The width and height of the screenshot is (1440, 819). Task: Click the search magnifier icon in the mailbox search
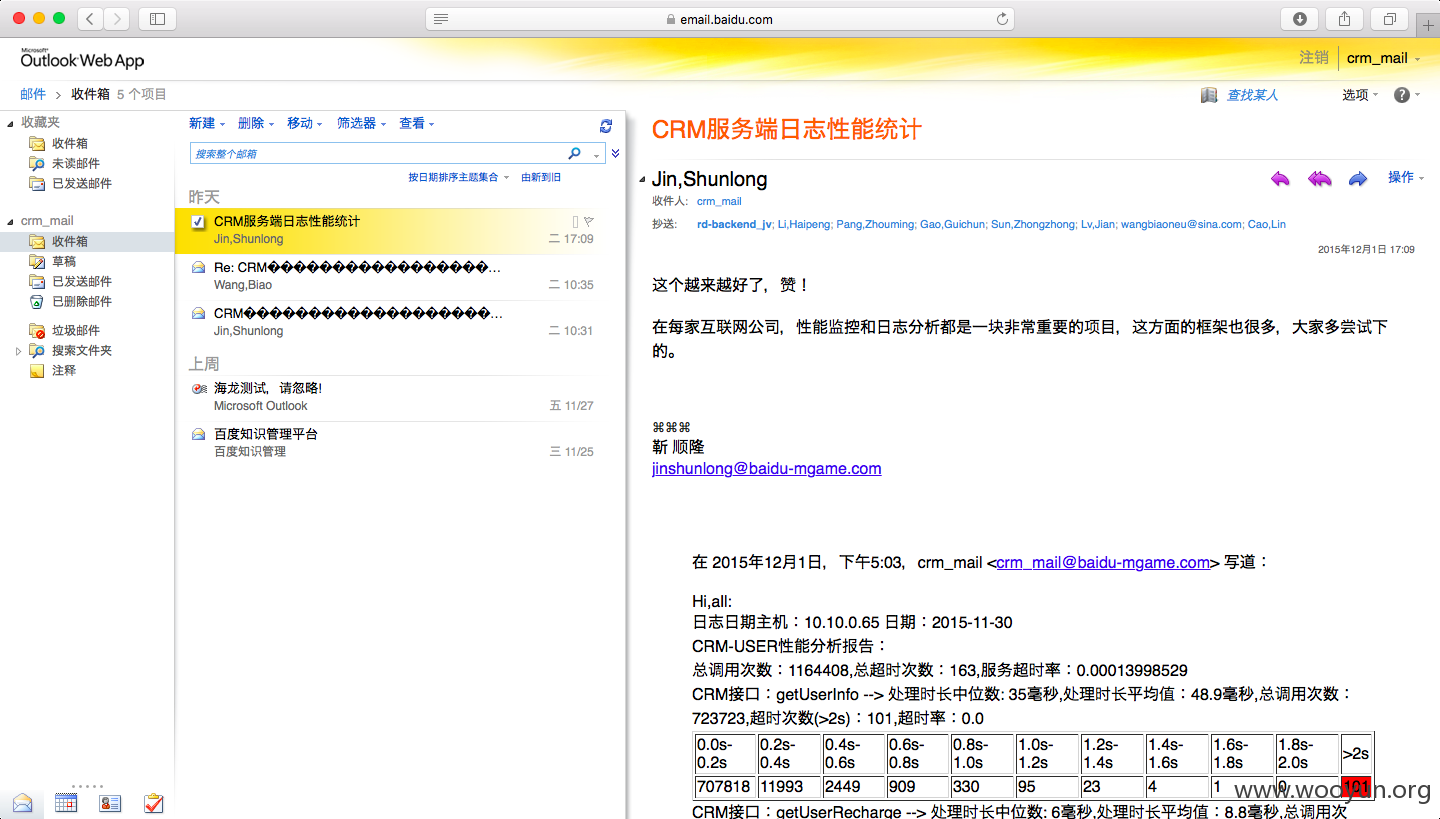[574, 154]
